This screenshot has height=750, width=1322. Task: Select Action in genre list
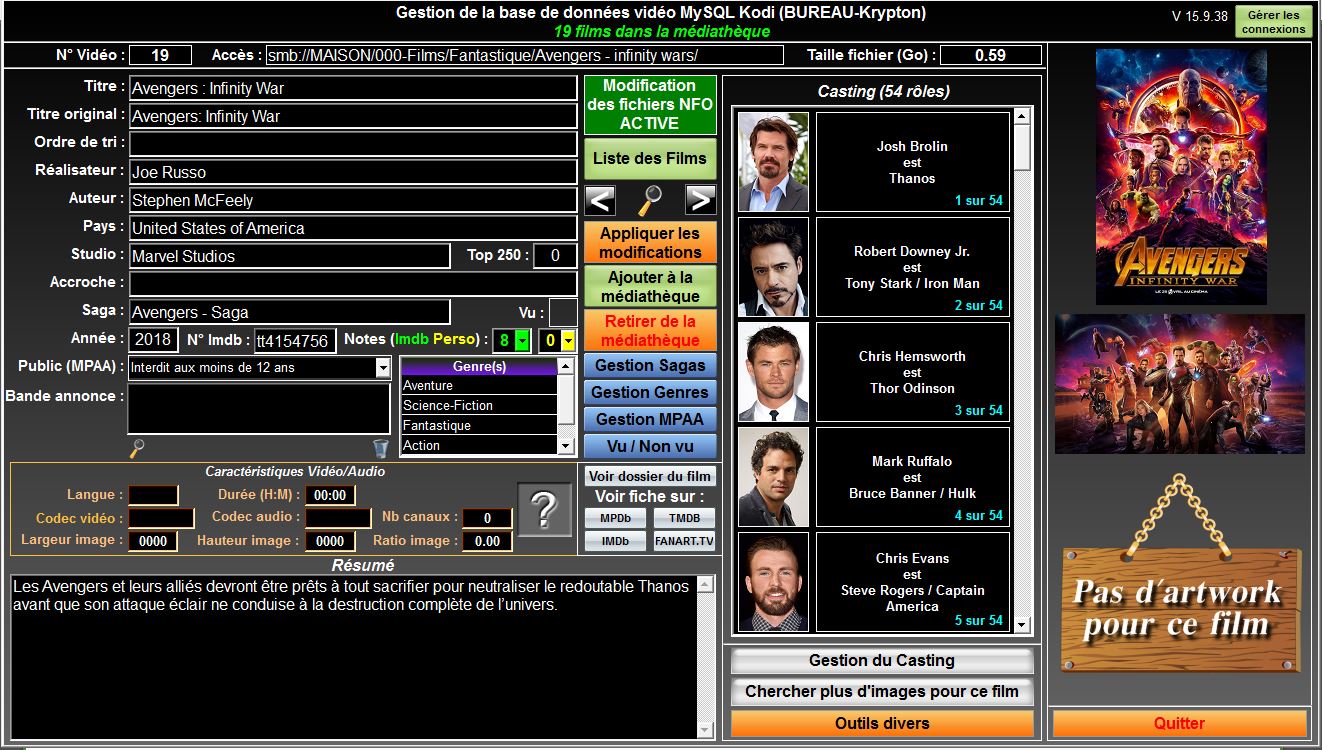coord(479,445)
